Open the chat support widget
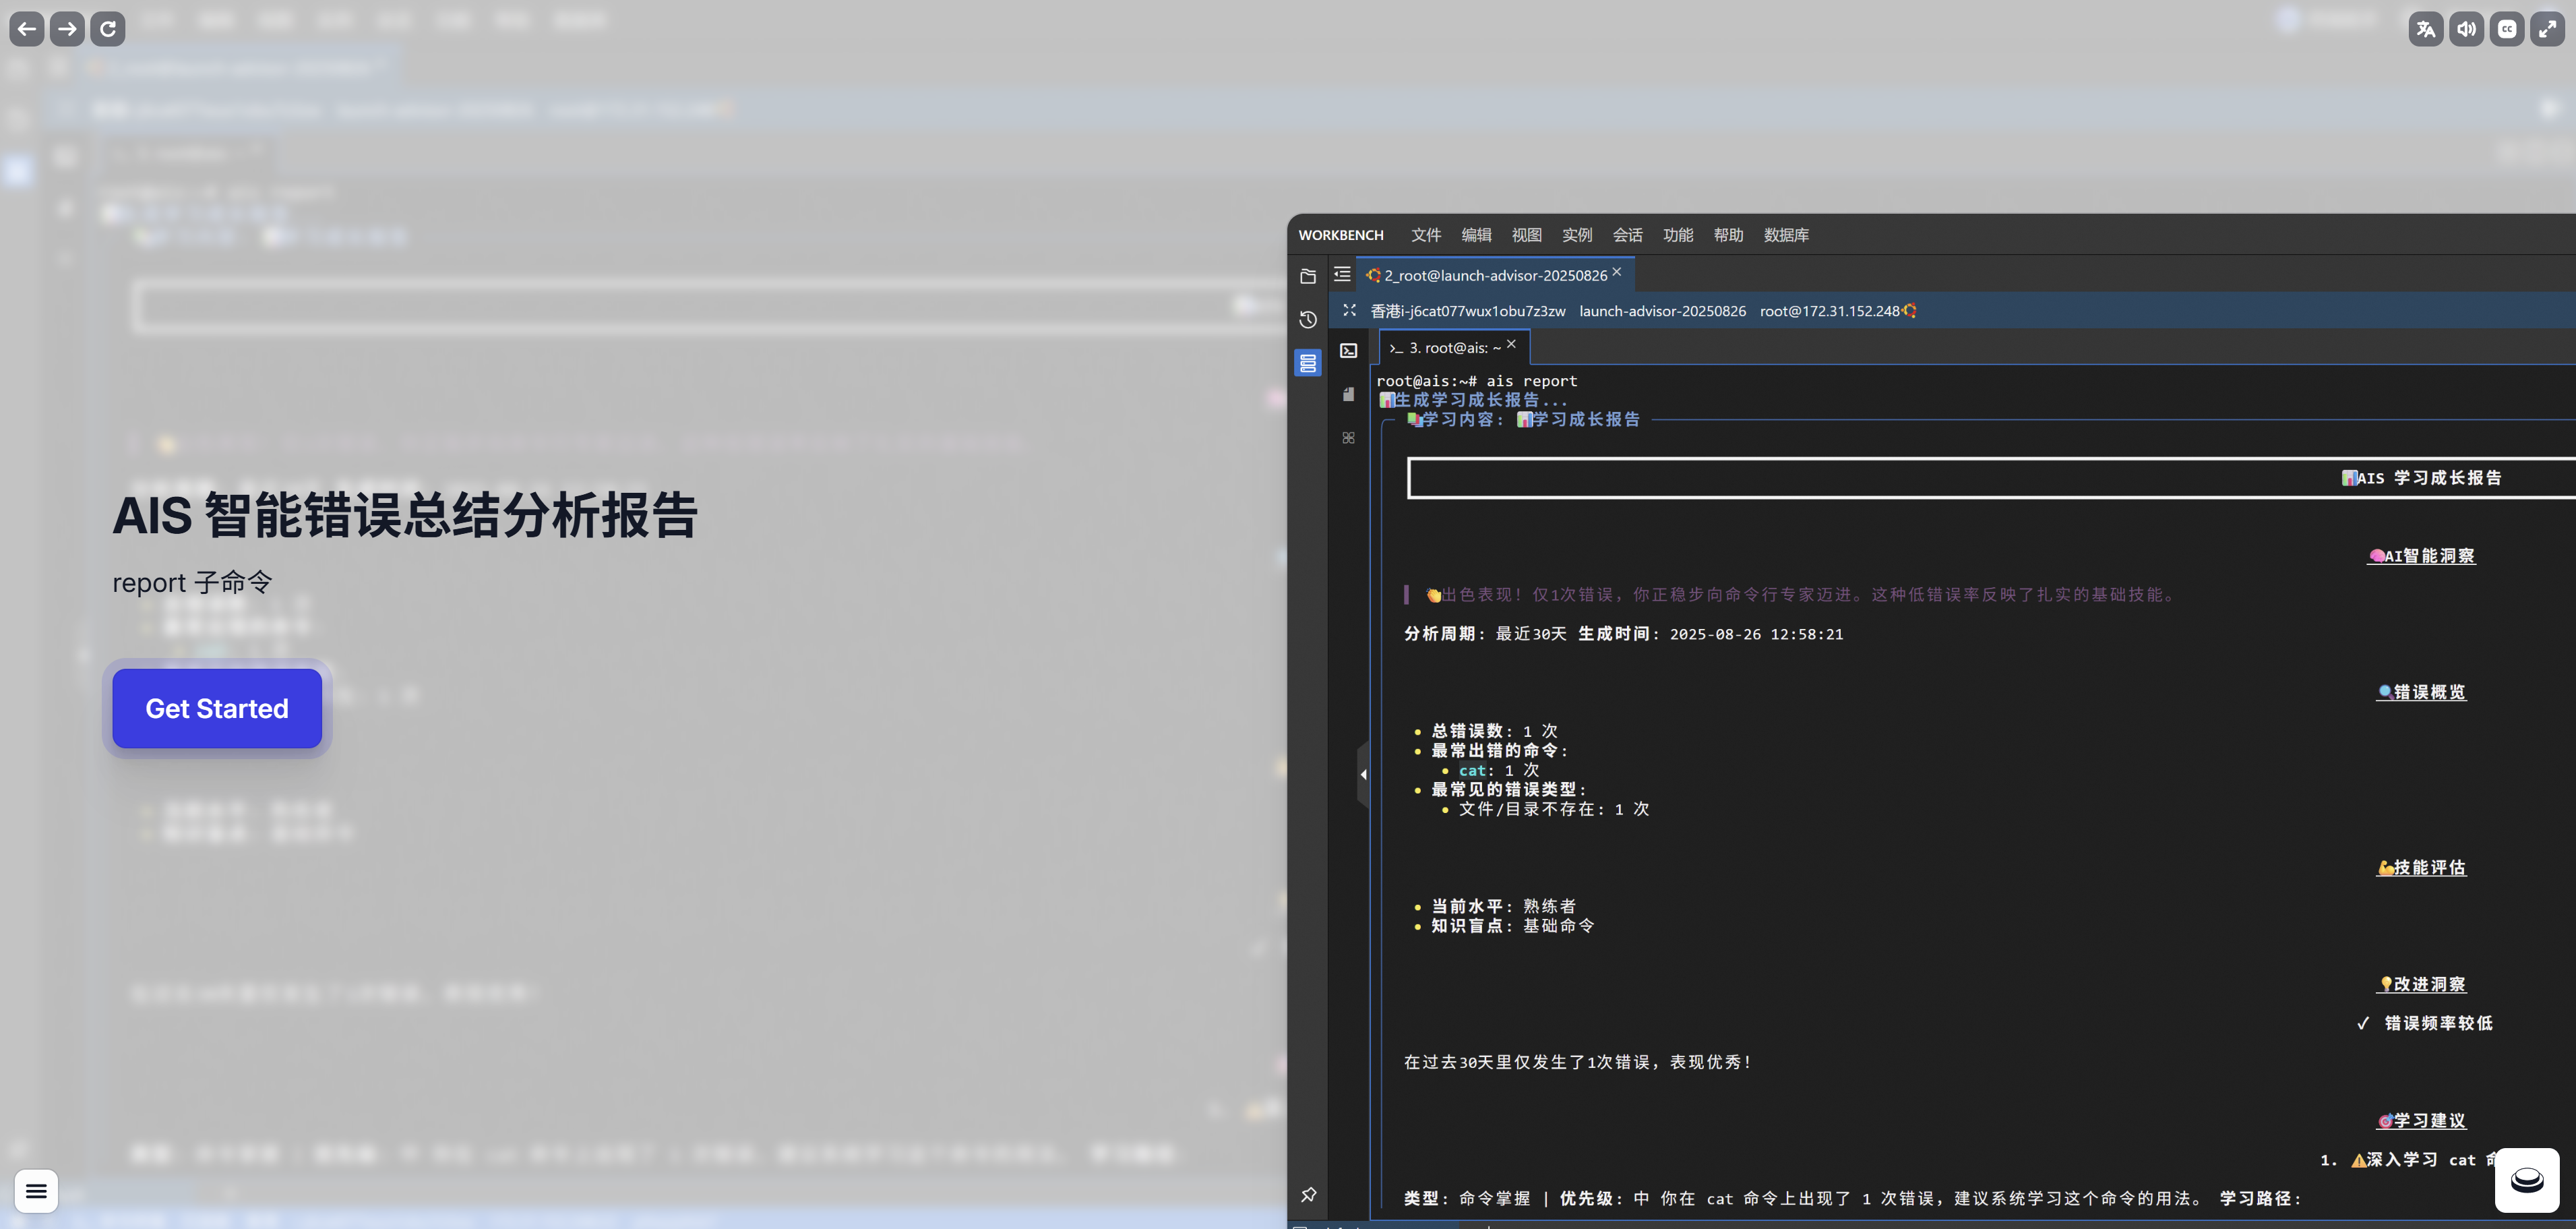 [x=2527, y=1180]
